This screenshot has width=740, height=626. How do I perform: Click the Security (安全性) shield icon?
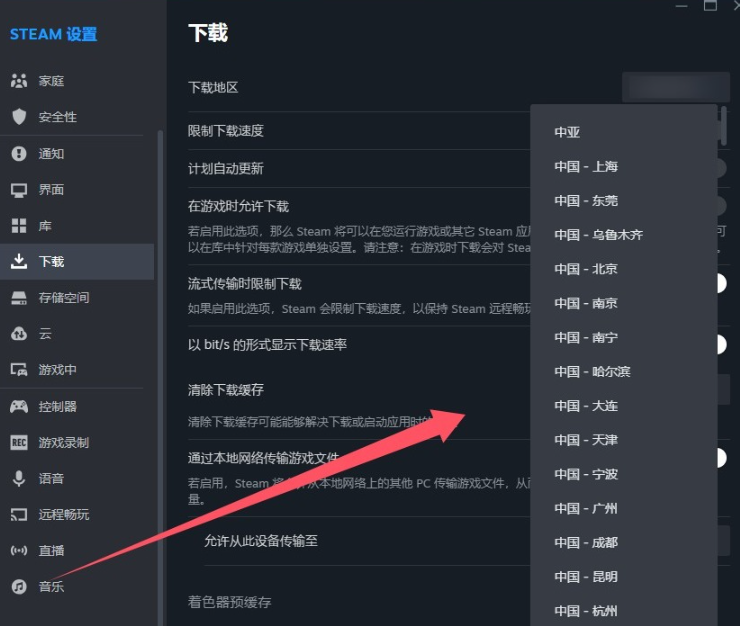pyautogui.click(x=19, y=117)
